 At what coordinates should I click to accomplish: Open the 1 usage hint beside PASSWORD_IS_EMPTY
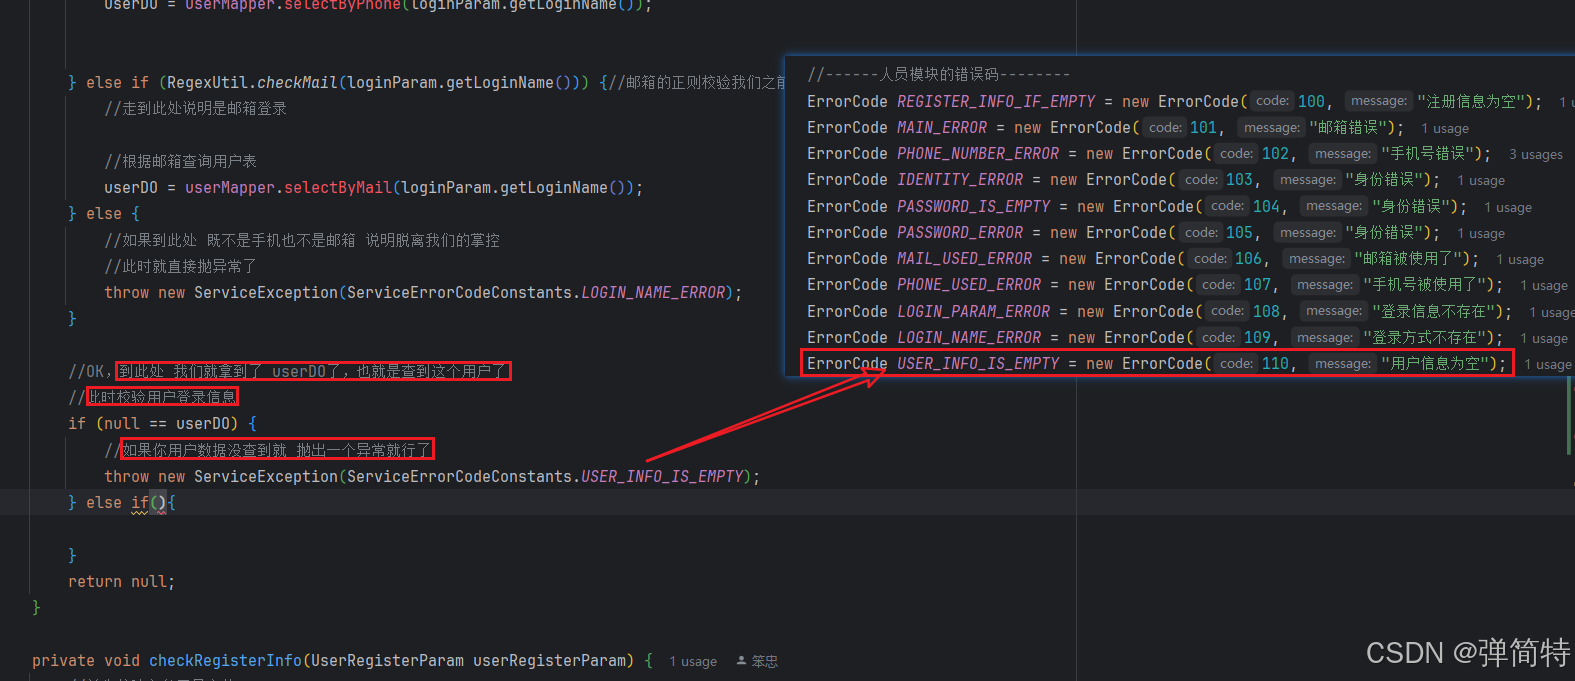[1508, 207]
